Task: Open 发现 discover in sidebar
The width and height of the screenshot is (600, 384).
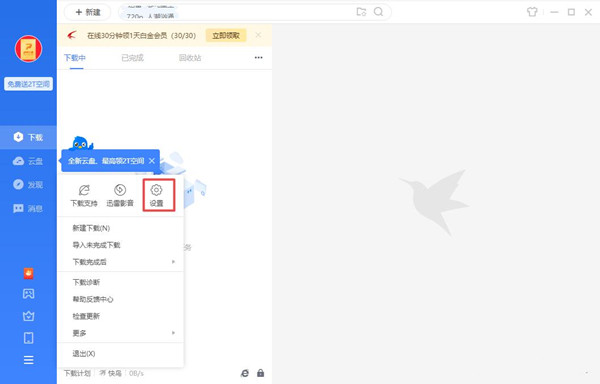Action: [x=28, y=185]
